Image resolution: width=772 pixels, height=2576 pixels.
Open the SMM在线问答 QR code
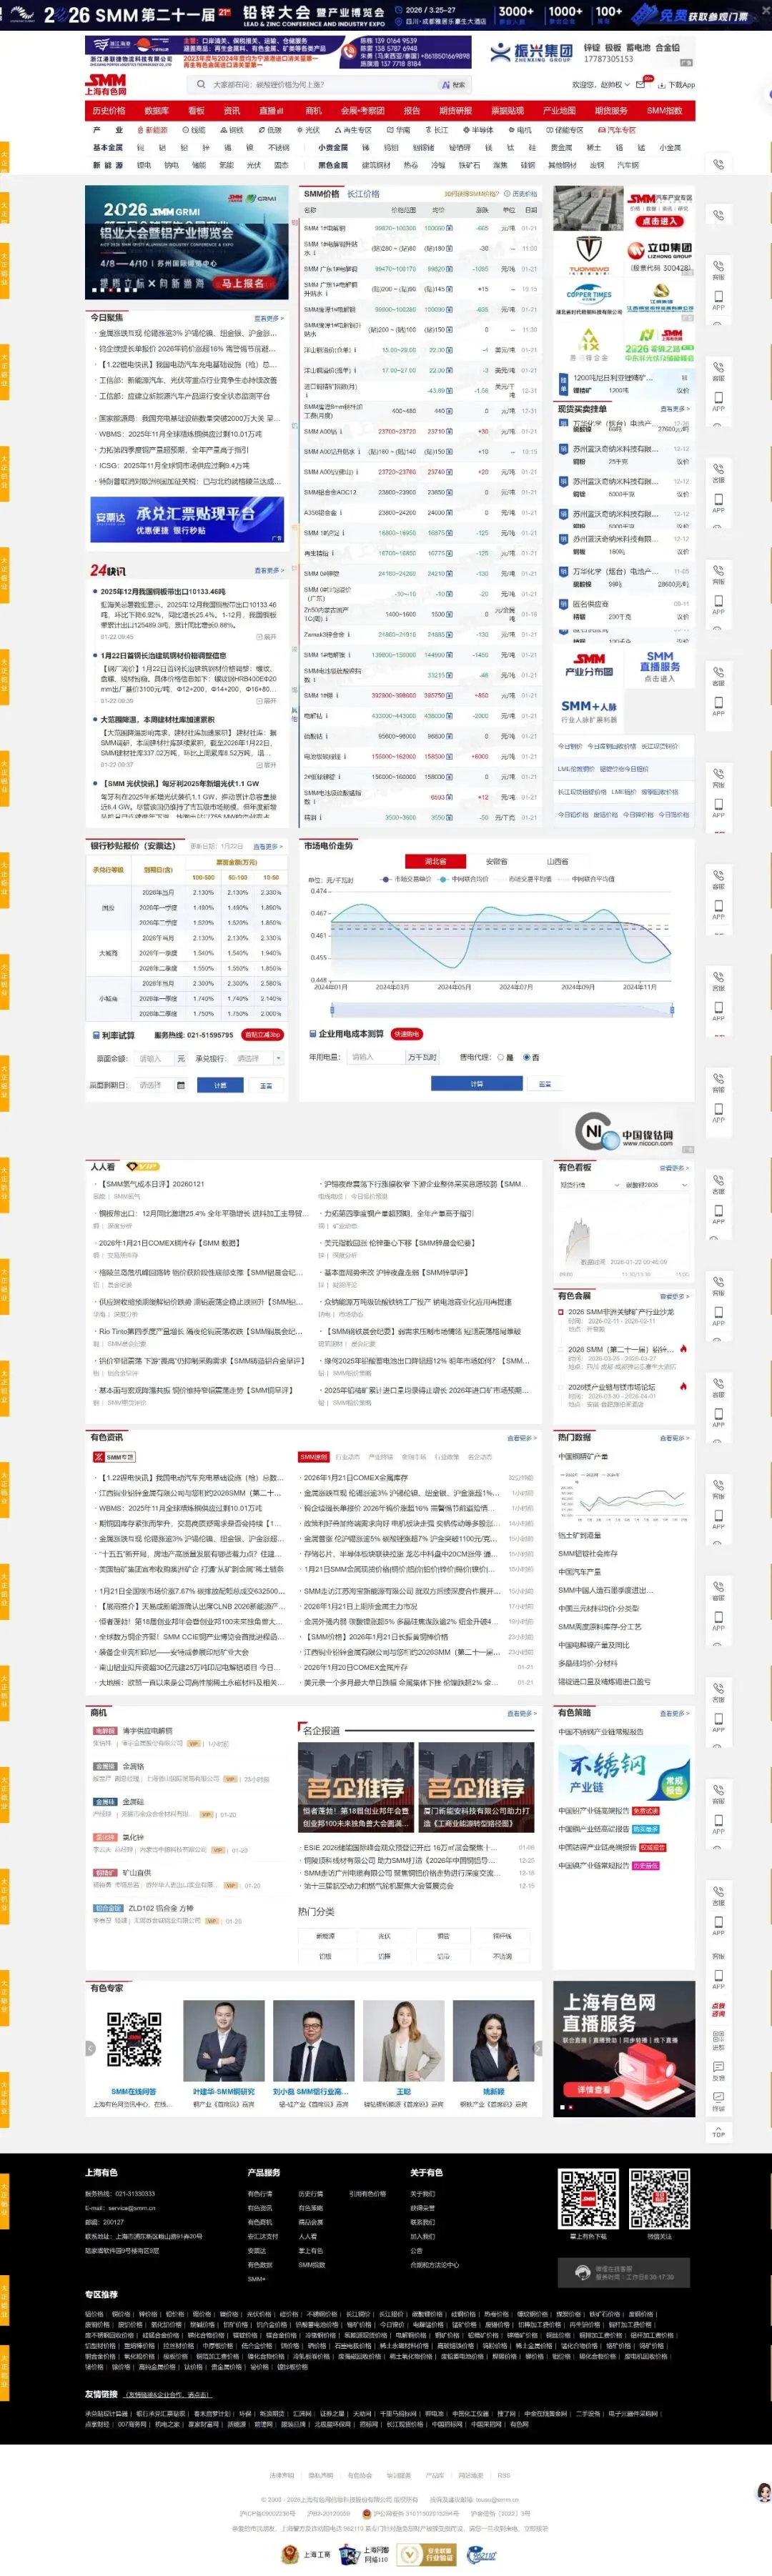tap(134, 2041)
